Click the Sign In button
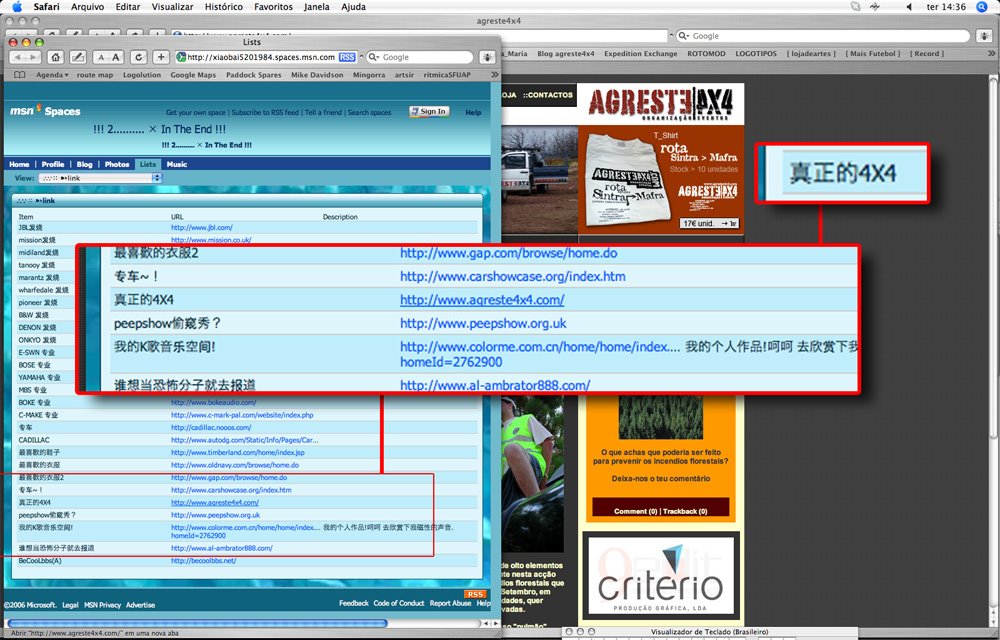This screenshot has height=640, width=1000. click(429, 112)
